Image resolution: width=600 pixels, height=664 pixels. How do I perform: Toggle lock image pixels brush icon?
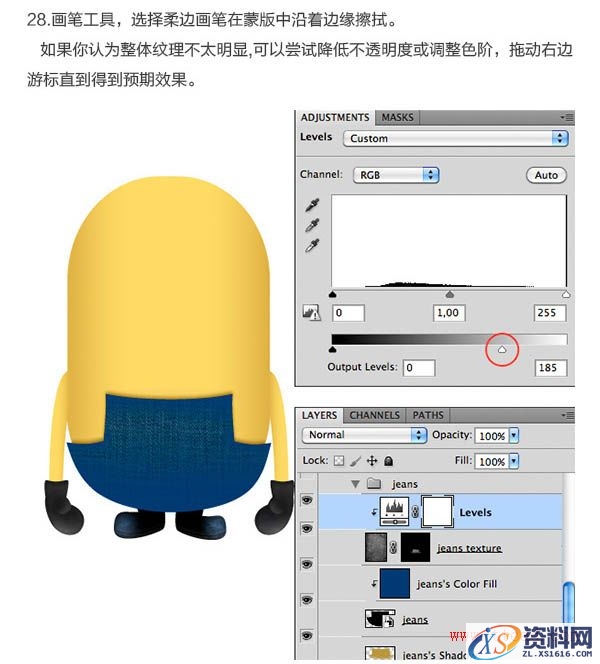point(356,461)
